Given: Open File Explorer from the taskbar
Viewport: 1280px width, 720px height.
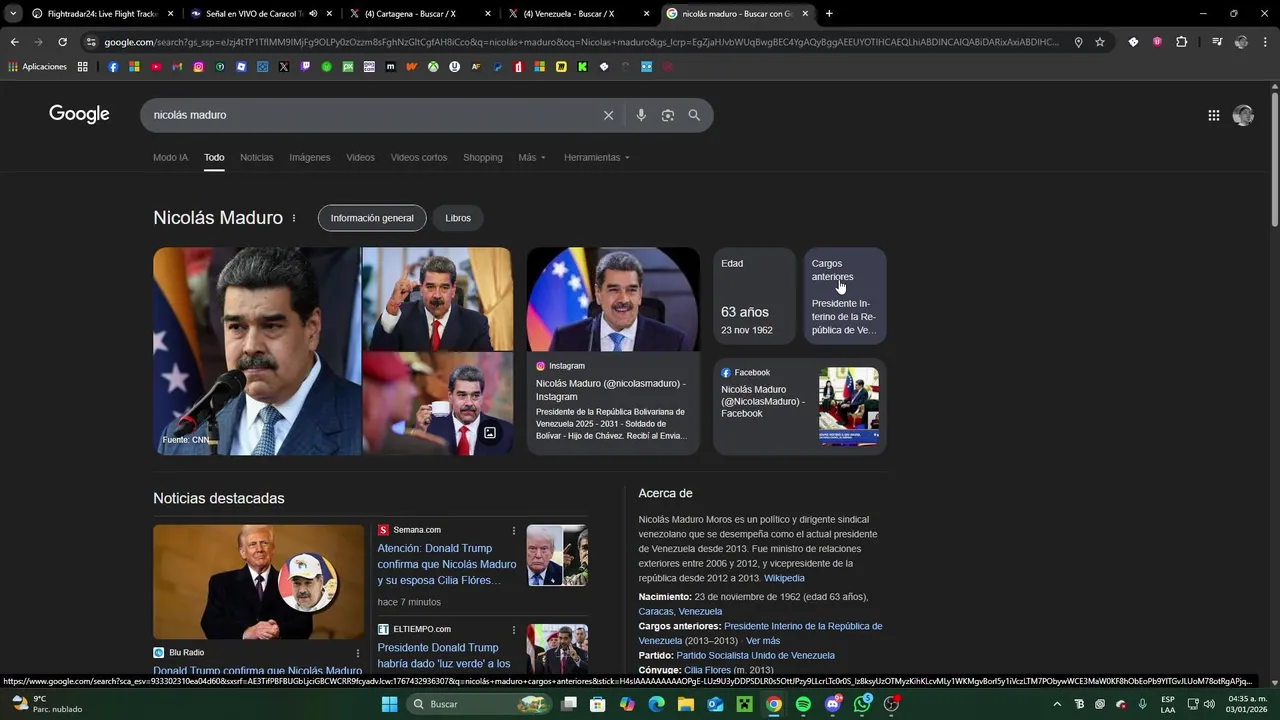Looking at the screenshot, I should (686, 704).
